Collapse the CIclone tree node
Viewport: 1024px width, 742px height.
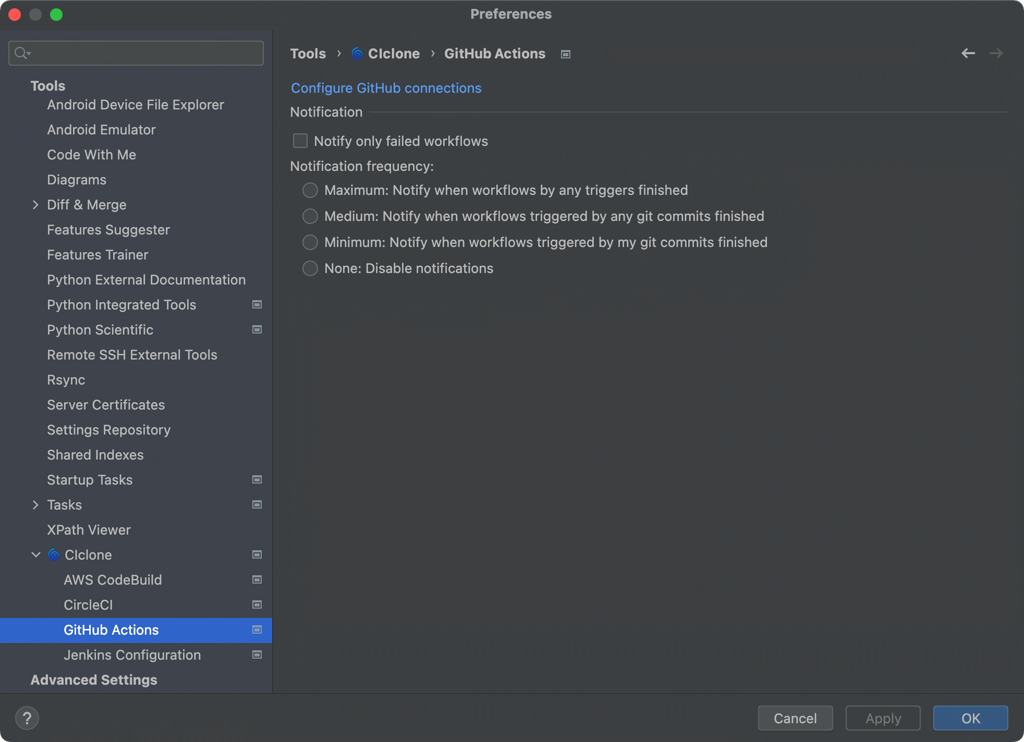click(x=35, y=555)
